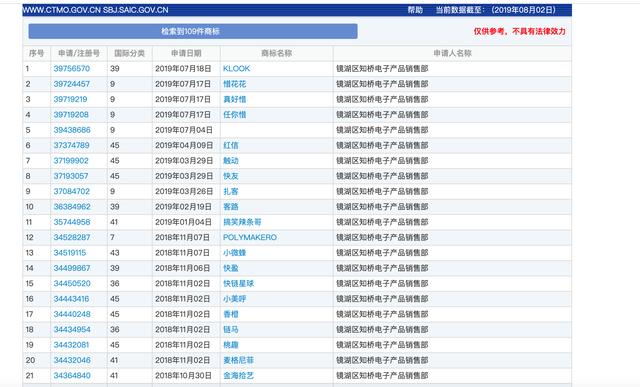Click the 国际分类 column header
The width and height of the screenshot is (640, 387).
(x=129, y=53)
